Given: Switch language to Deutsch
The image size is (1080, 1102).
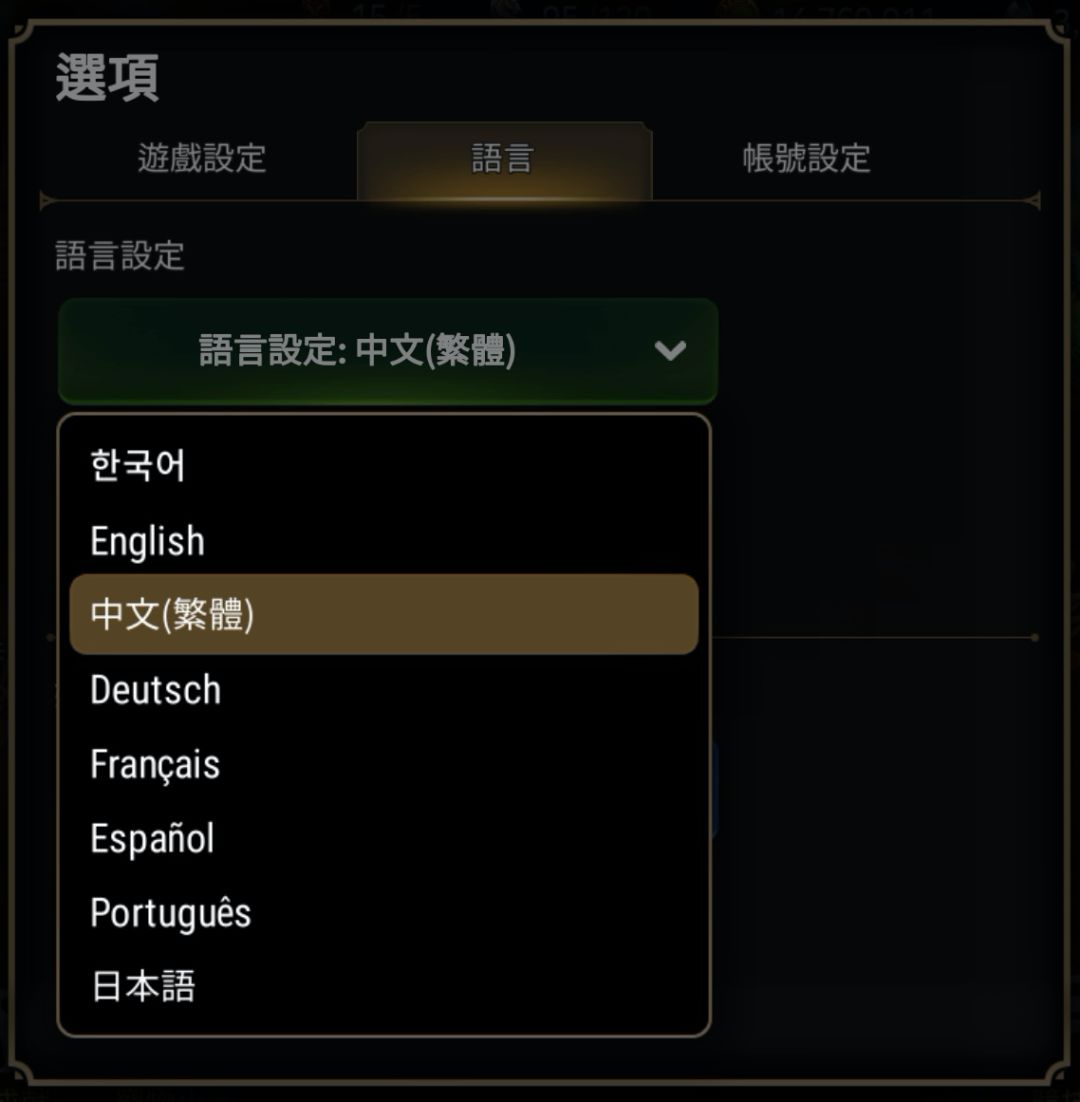Looking at the screenshot, I should (155, 690).
